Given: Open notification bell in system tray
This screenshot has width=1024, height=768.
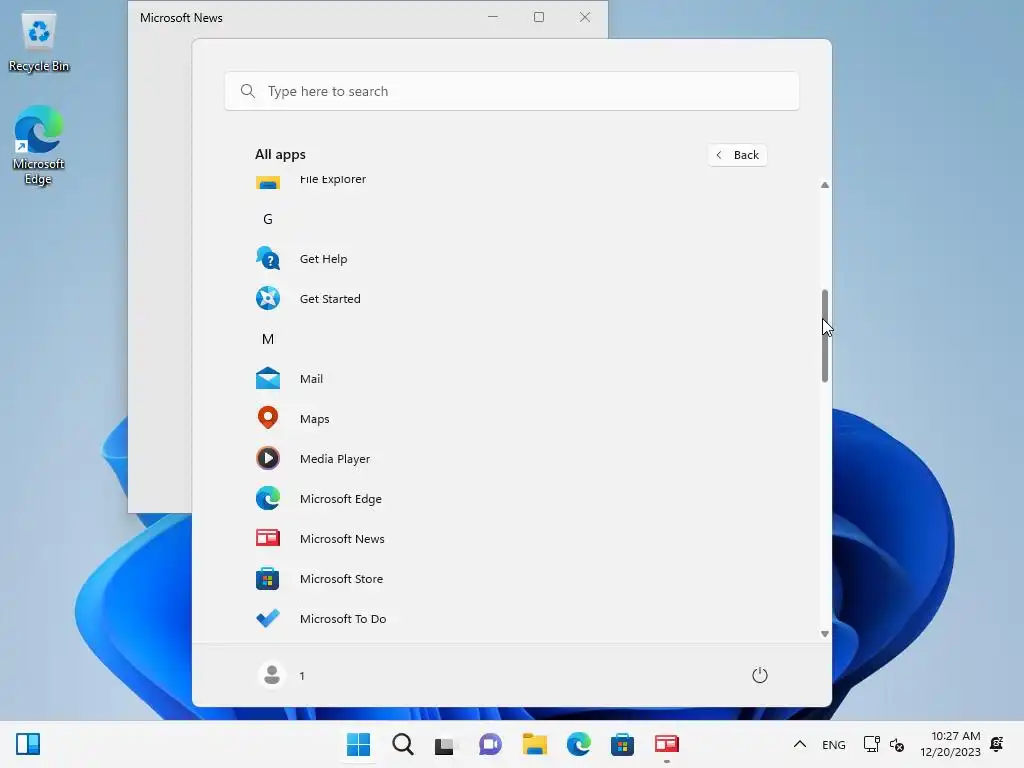Looking at the screenshot, I should click(x=997, y=744).
